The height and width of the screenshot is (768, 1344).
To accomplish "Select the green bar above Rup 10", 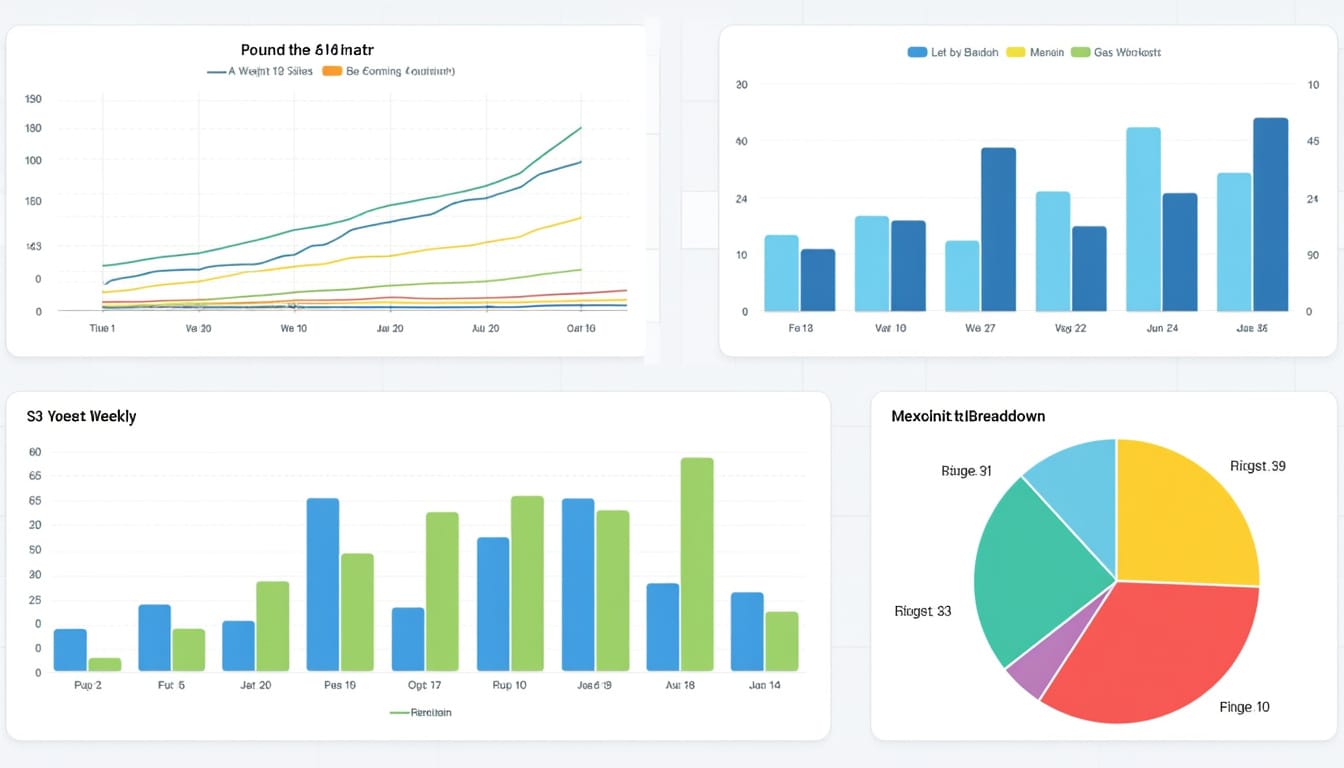I will point(527,583).
